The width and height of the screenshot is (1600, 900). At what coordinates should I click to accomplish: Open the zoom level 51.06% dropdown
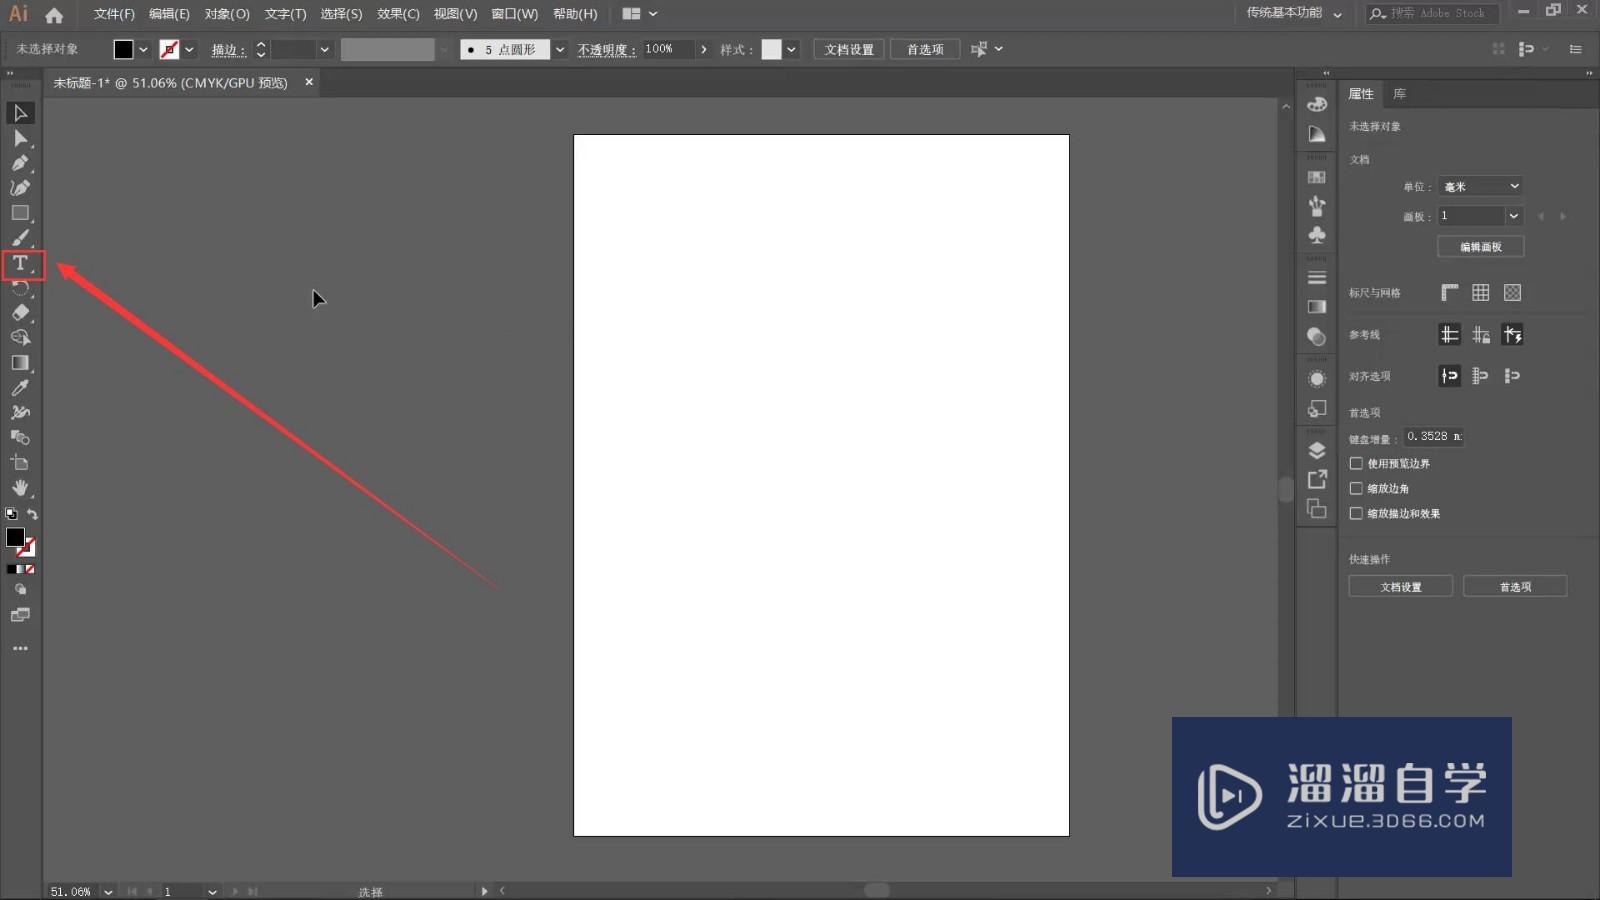coord(108,891)
